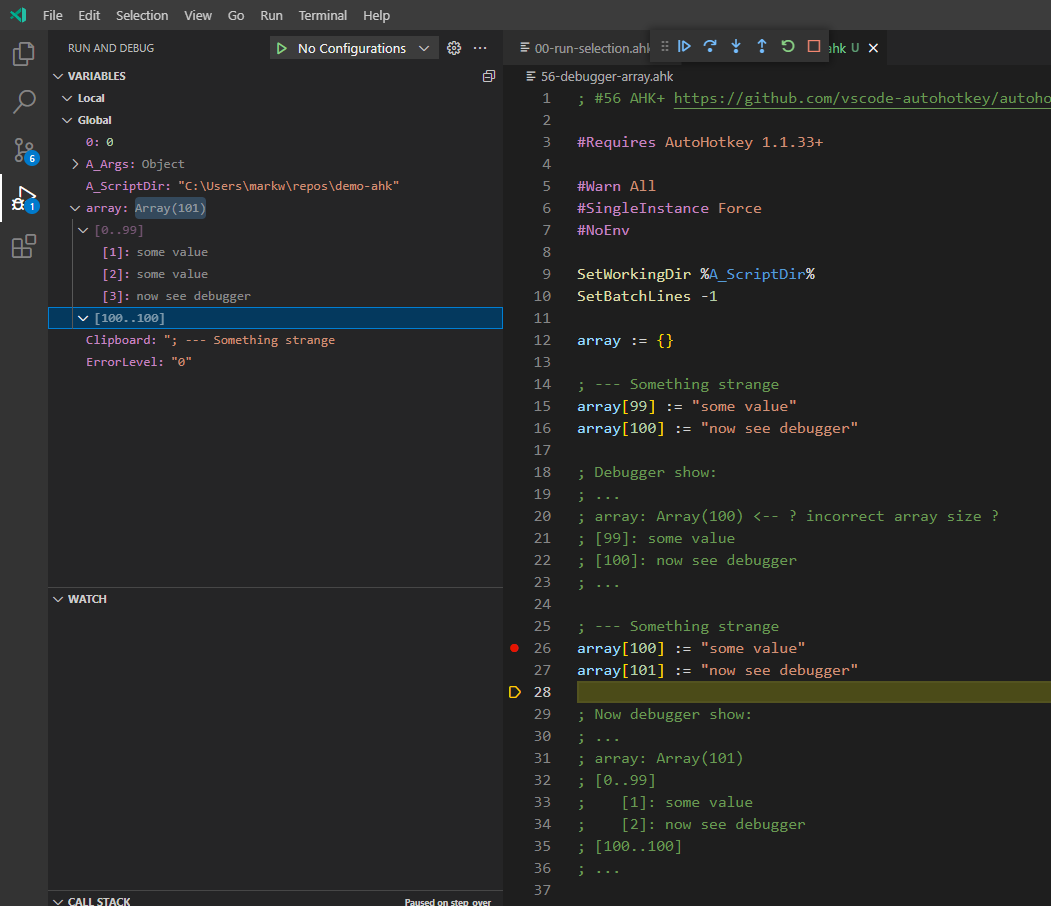
Task: Click Continue in the debug toolbar
Action: click(685, 46)
